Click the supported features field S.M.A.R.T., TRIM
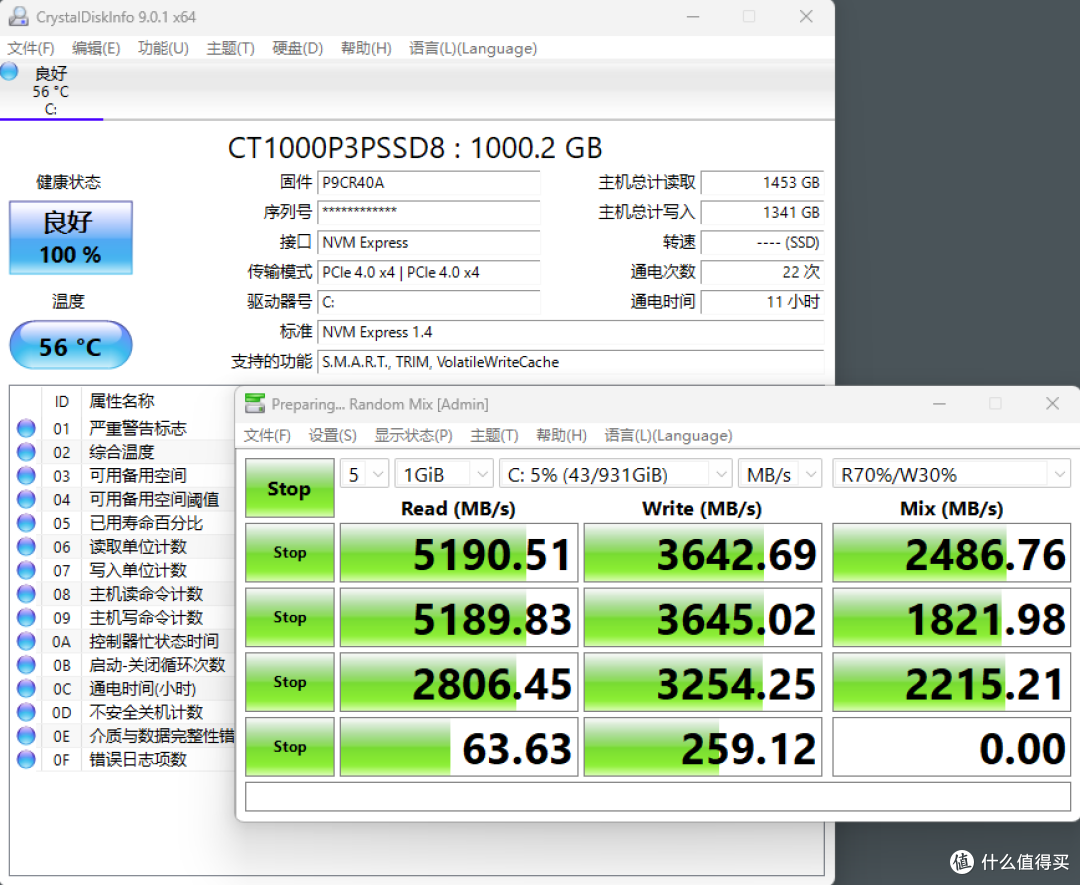This screenshot has width=1080, height=885. coord(570,362)
